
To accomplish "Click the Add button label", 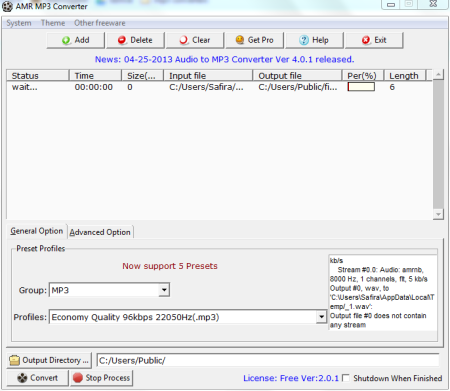I will 82,40.
